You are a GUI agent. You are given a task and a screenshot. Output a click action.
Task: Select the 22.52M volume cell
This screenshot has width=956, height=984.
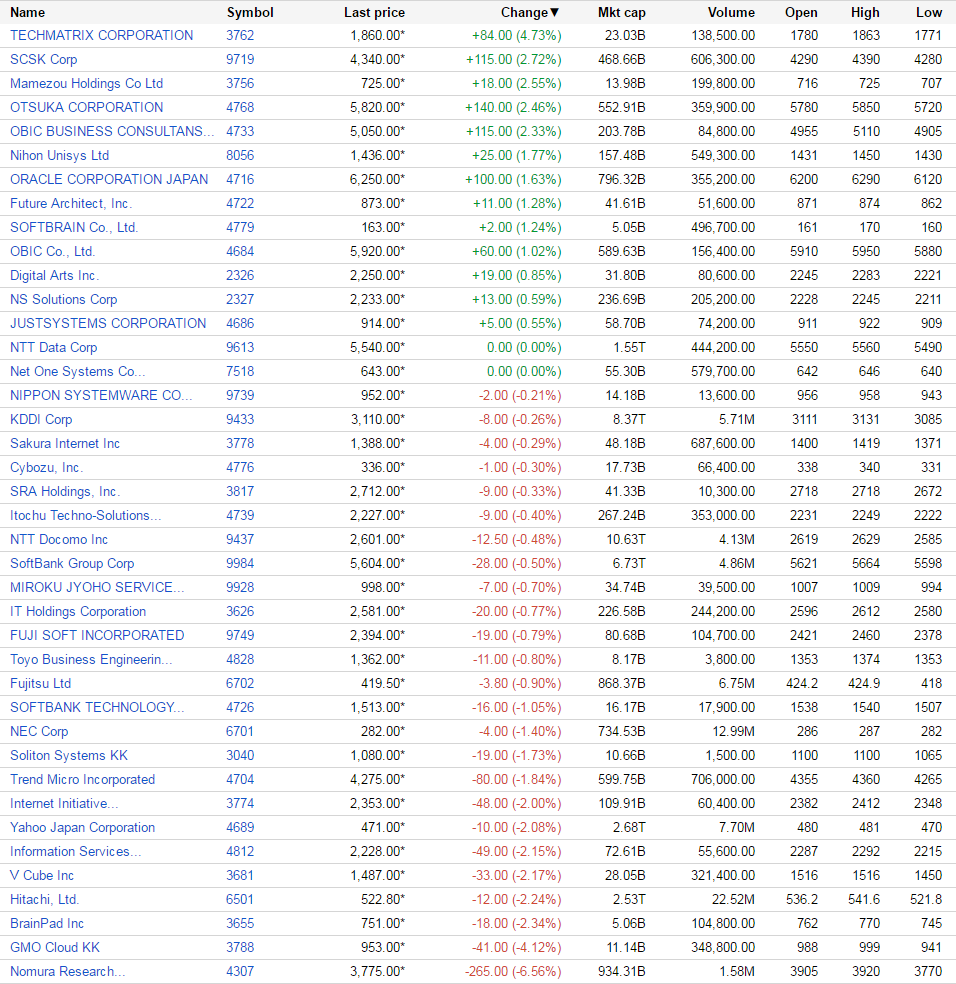(733, 899)
